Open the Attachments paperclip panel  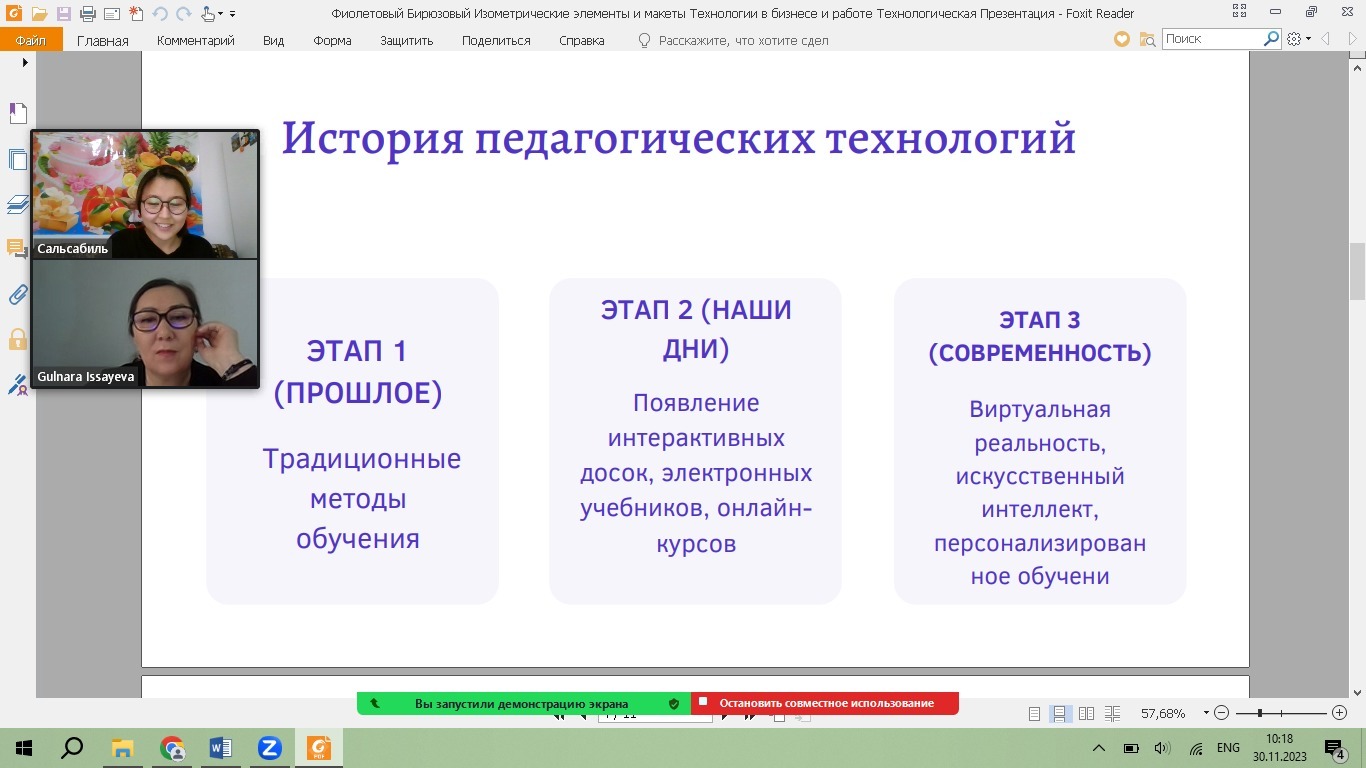[17, 294]
